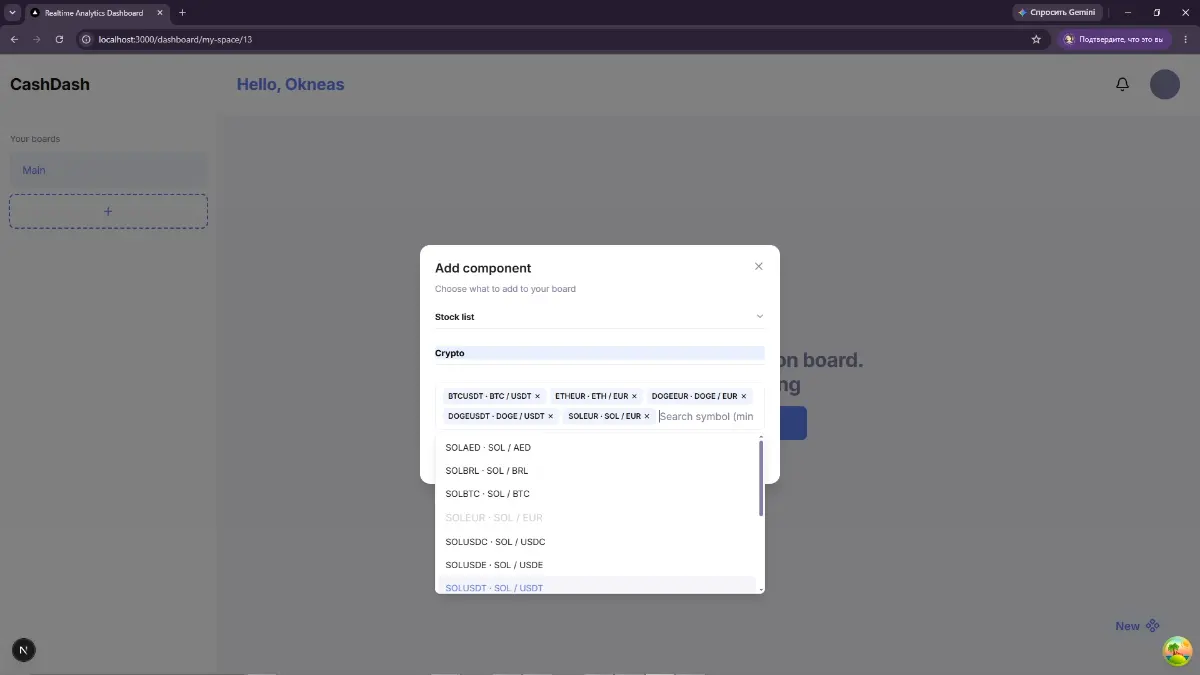Choose SOLUSDT · SOL / USDT option
The image size is (1200, 675).
pyautogui.click(x=597, y=587)
